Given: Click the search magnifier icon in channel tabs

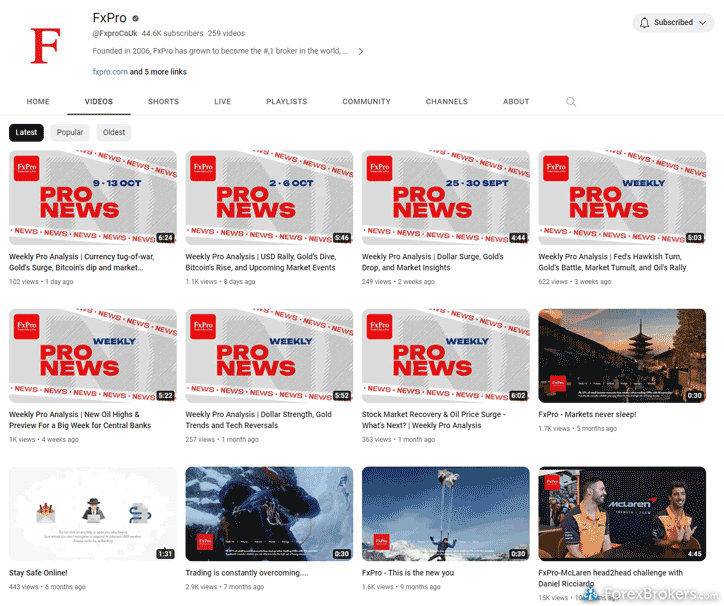Looking at the screenshot, I should [x=571, y=101].
